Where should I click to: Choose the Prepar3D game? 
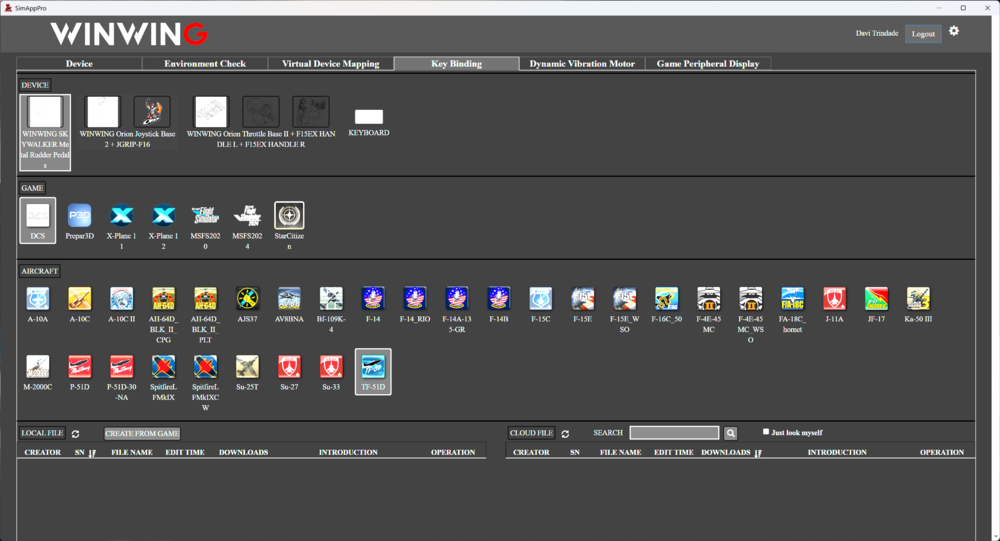80,216
